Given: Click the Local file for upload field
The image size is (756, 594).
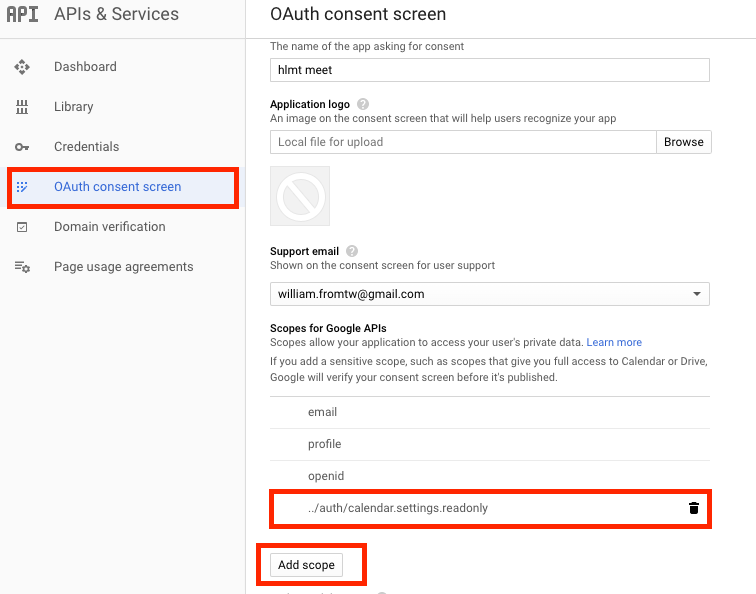Looking at the screenshot, I should (x=463, y=142).
